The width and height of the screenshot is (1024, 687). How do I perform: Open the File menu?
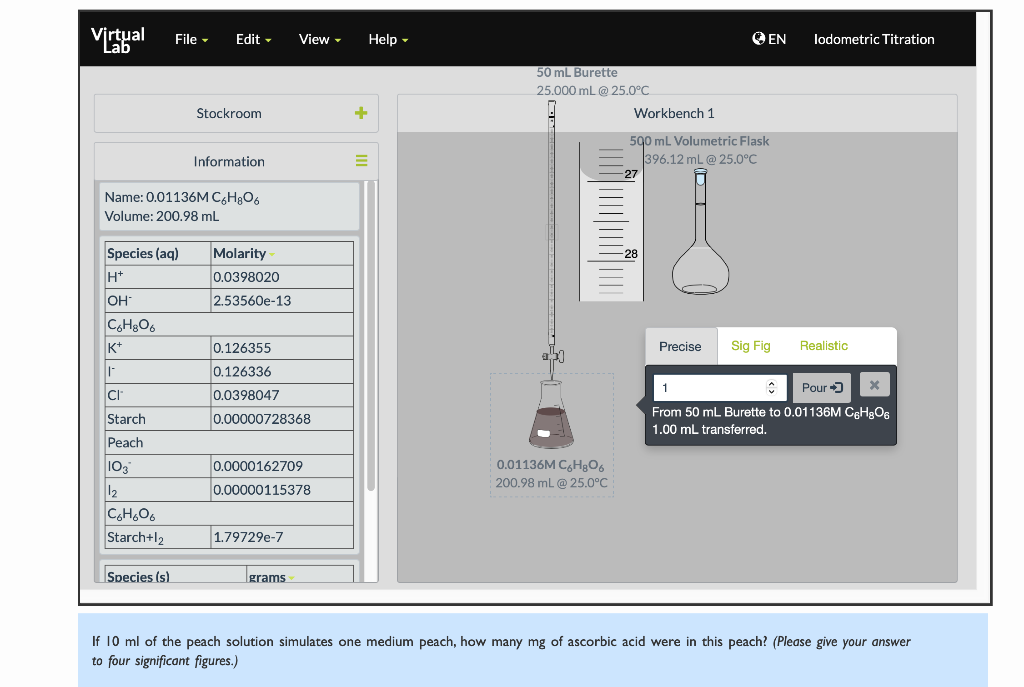tap(187, 40)
